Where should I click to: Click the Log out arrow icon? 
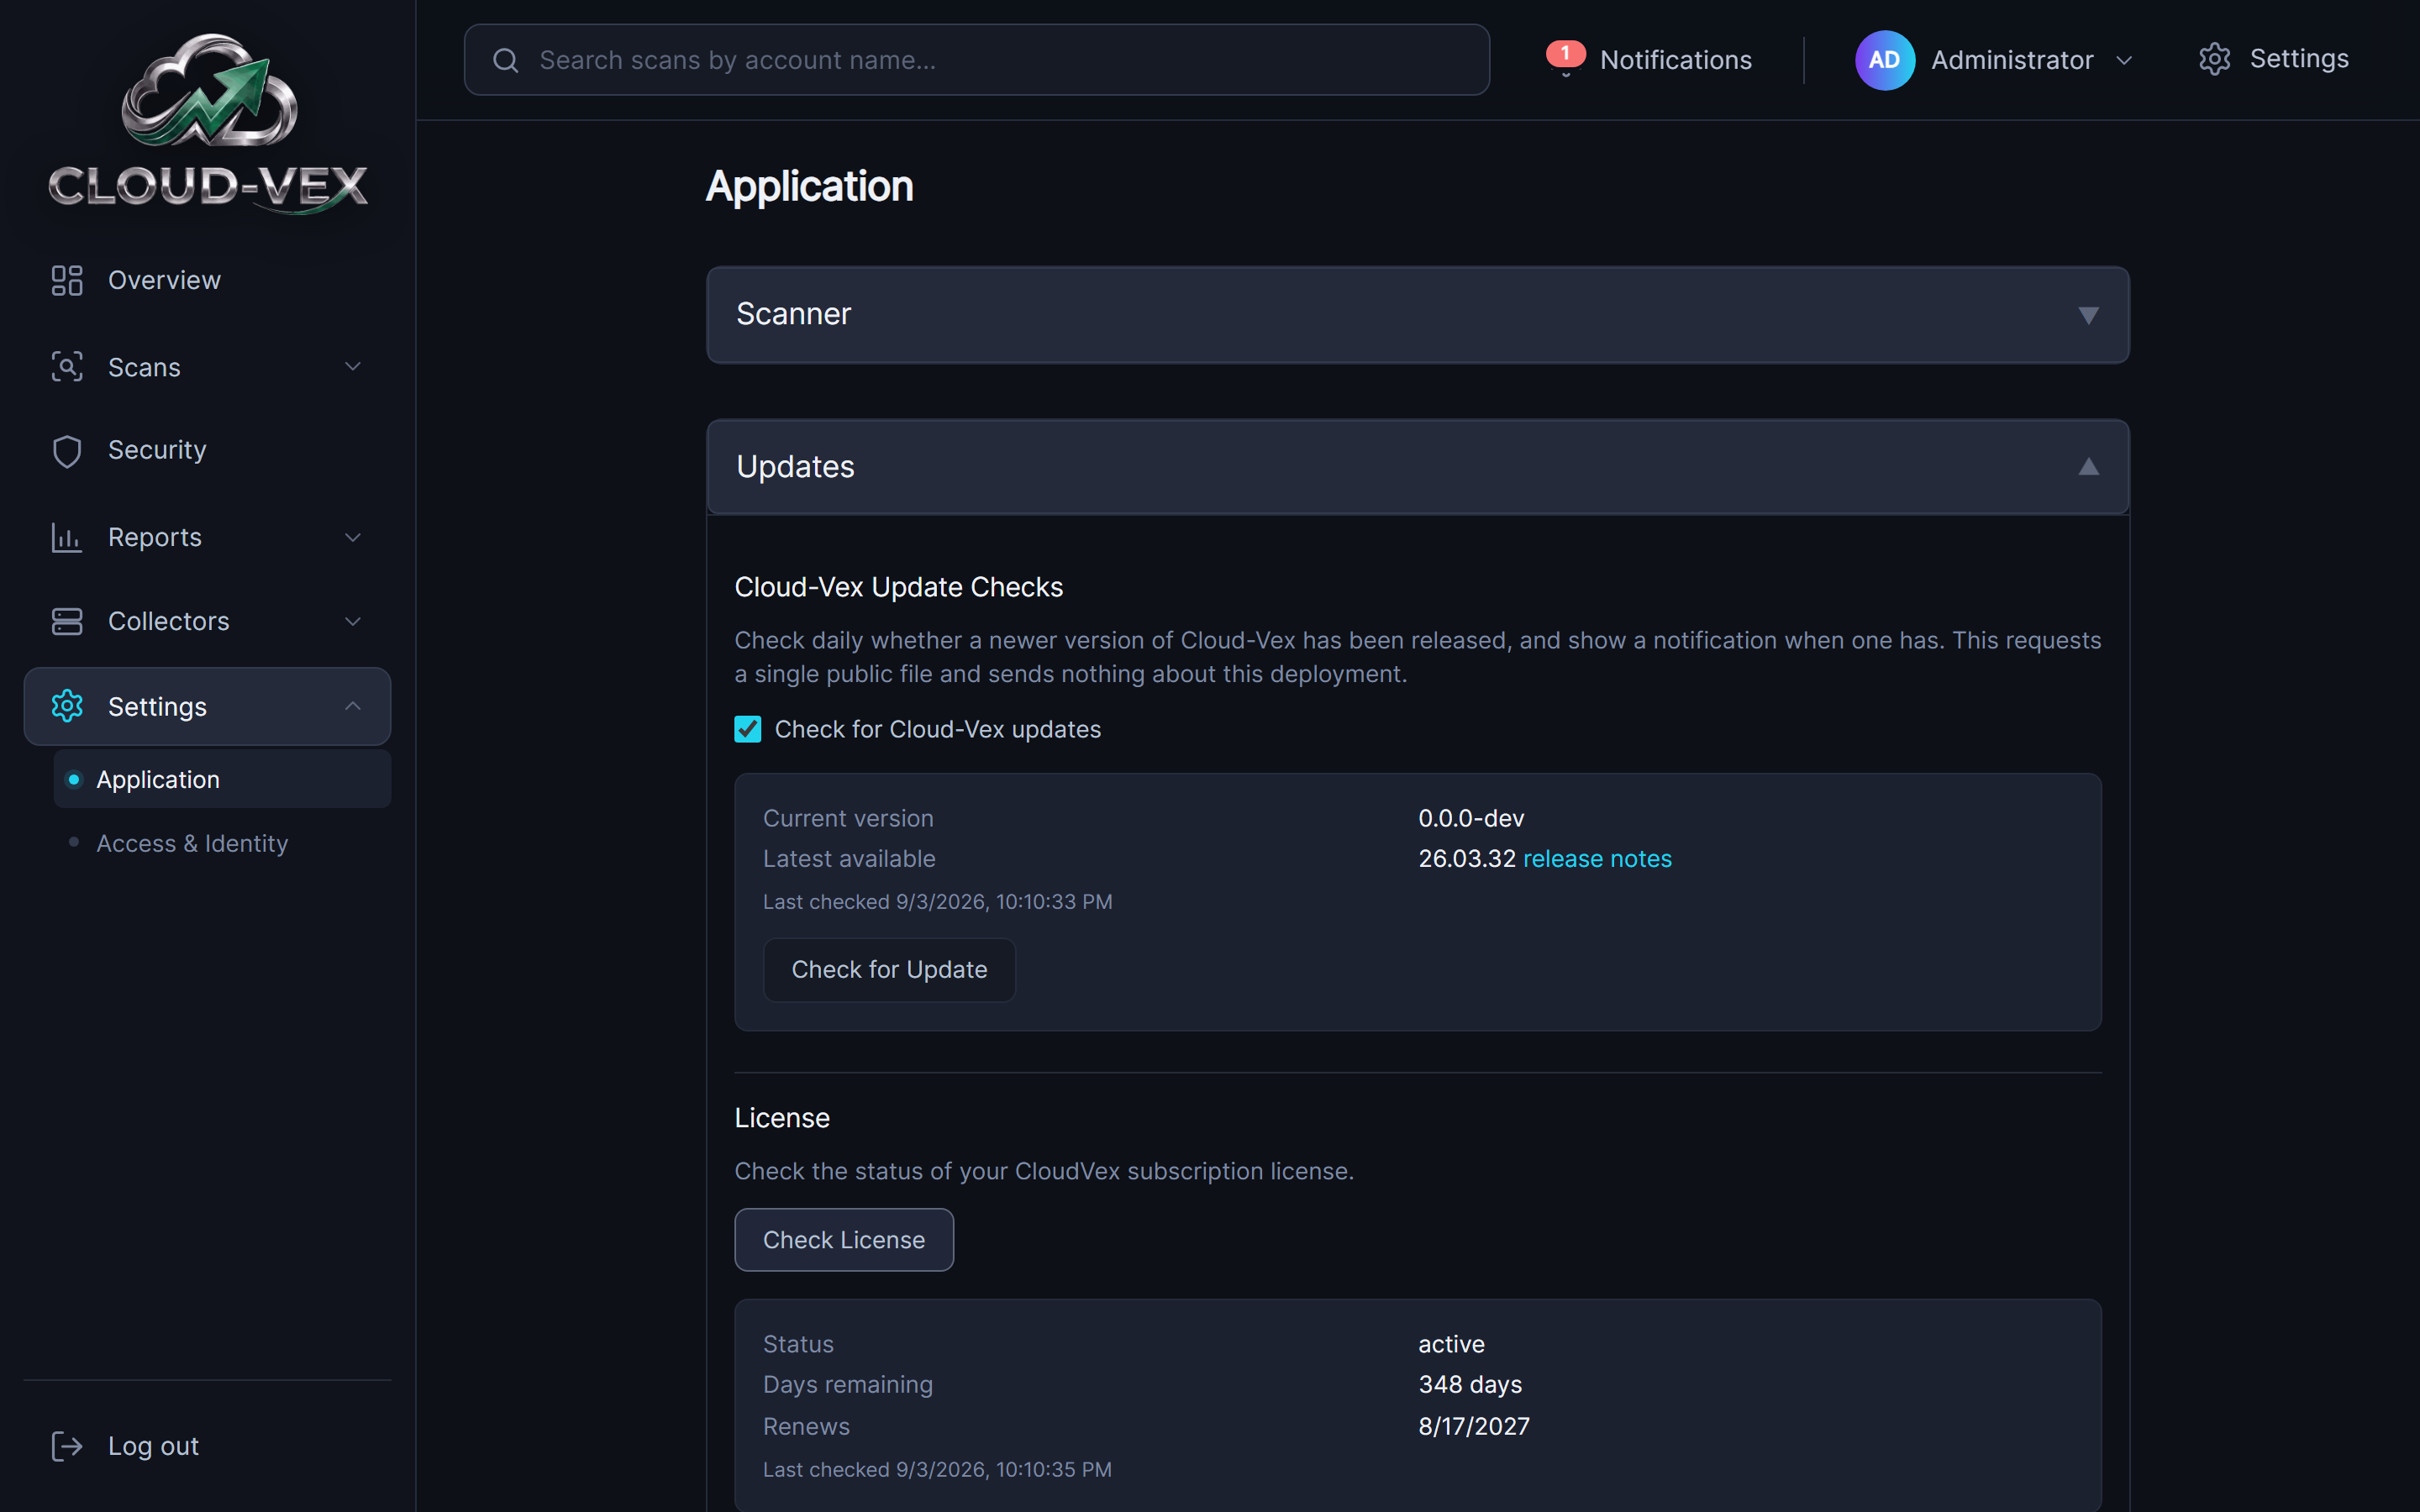pos(67,1446)
